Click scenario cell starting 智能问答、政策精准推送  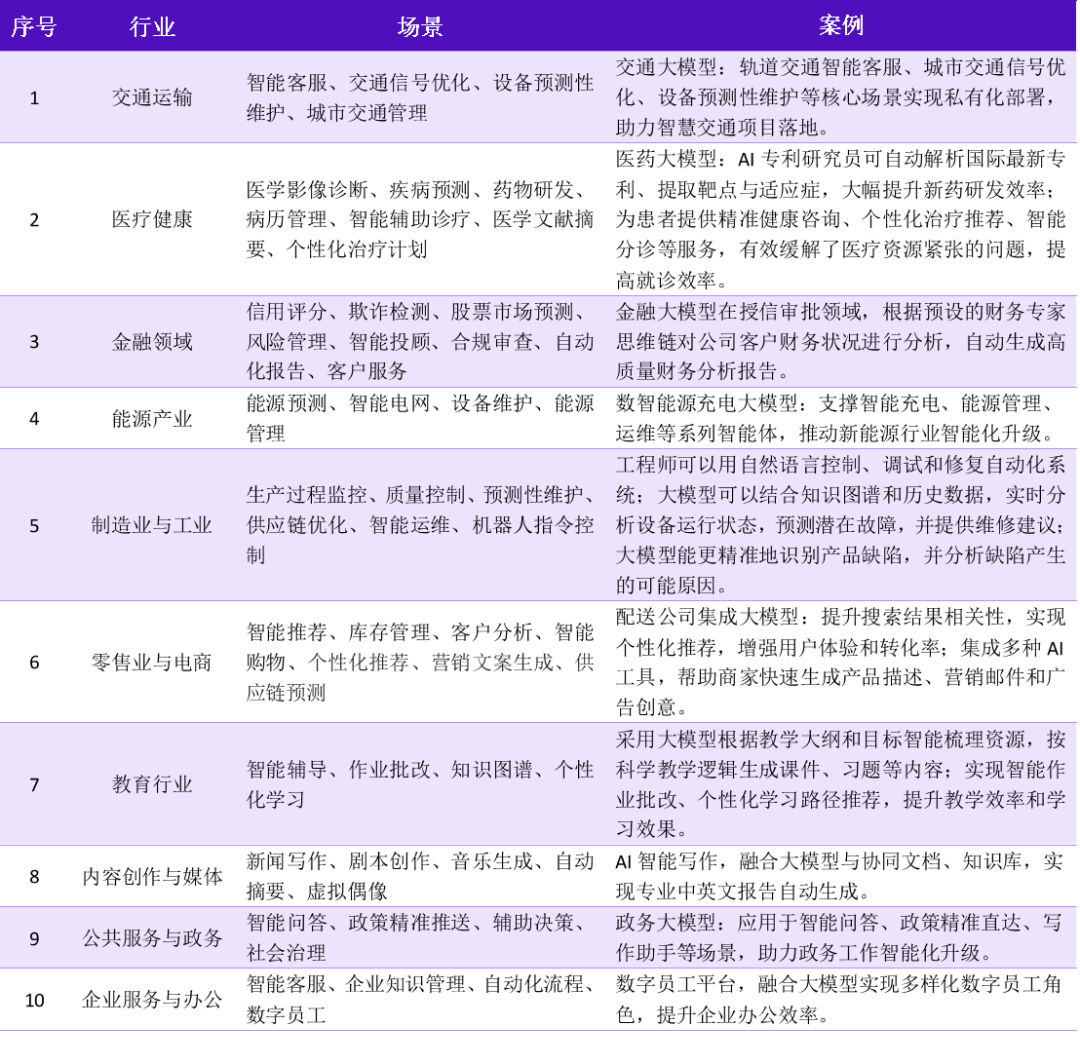tap(420, 937)
